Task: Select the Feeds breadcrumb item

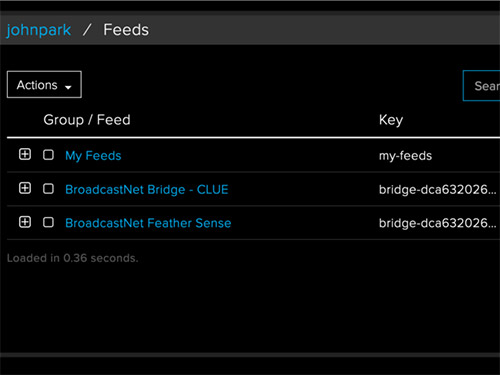Action: click(126, 30)
